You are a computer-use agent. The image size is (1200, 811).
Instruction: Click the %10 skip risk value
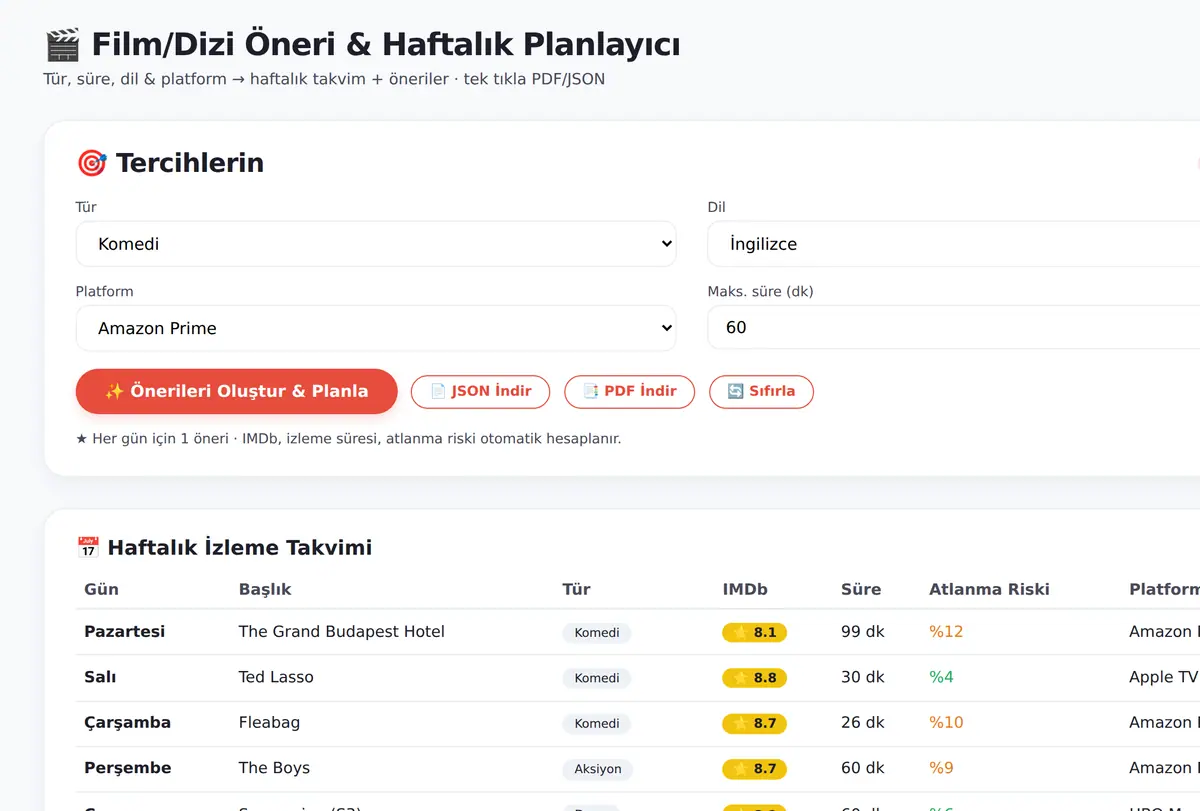click(x=946, y=722)
